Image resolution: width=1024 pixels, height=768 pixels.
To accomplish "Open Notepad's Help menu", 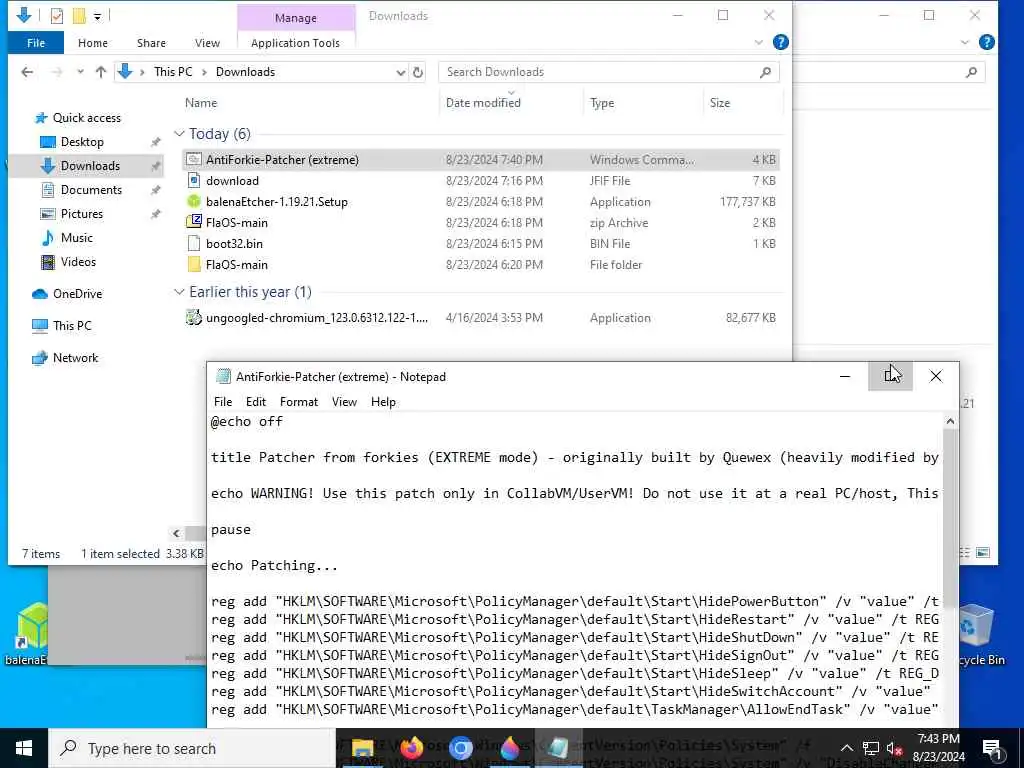I will 383,402.
